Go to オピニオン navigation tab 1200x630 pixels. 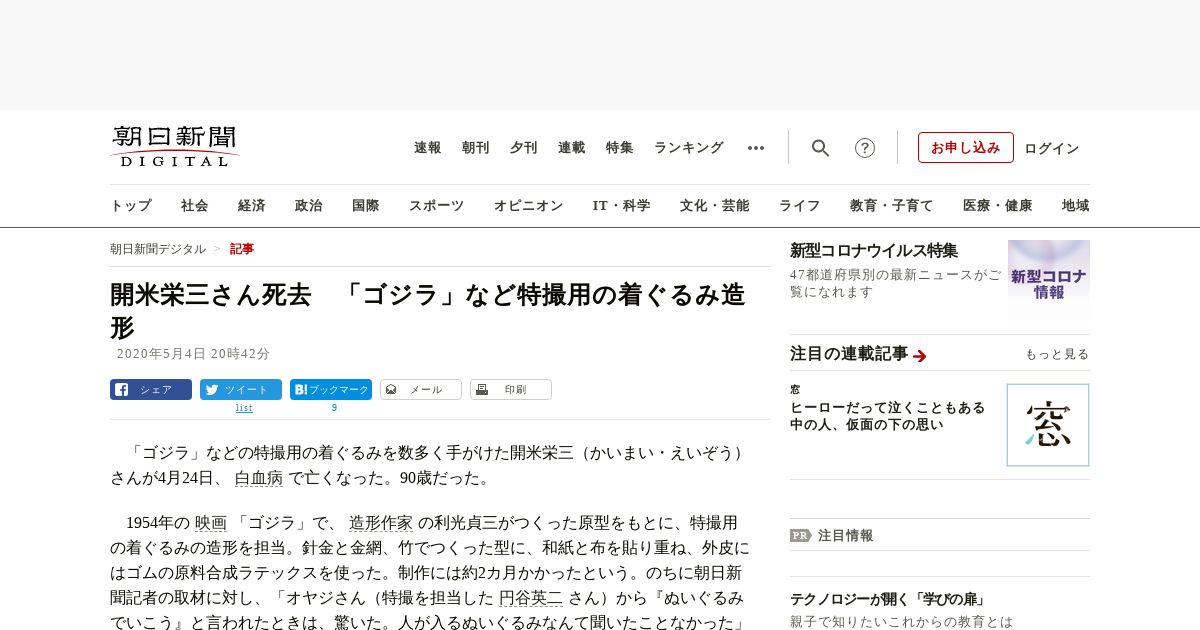click(x=528, y=206)
